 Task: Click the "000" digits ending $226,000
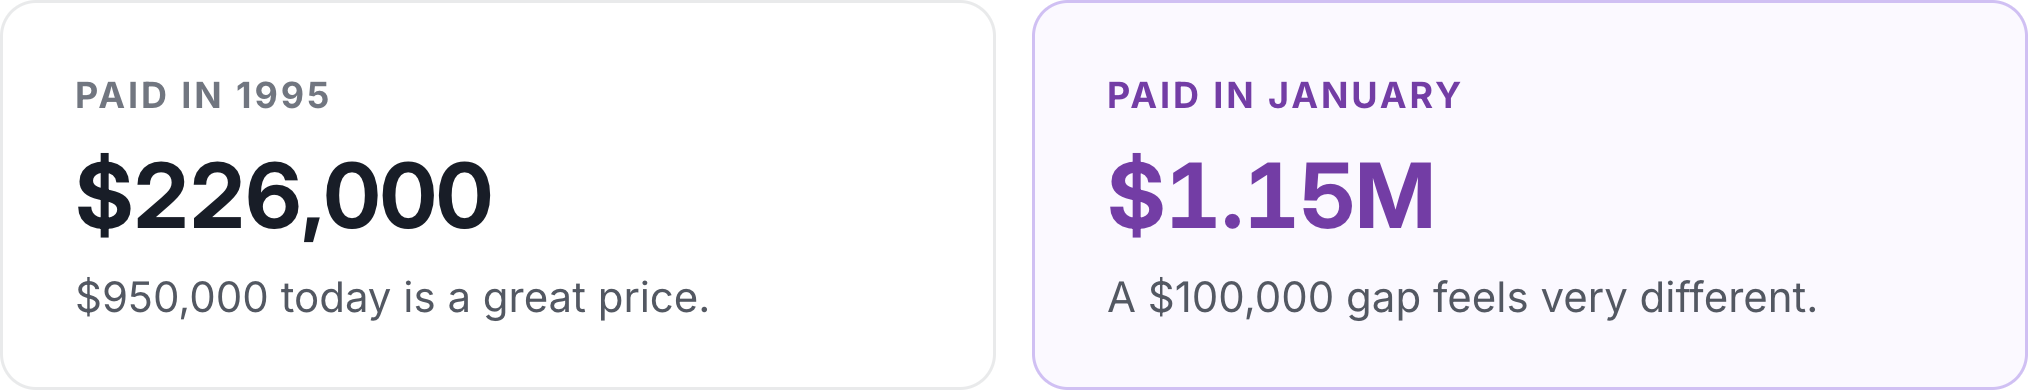click(408, 196)
